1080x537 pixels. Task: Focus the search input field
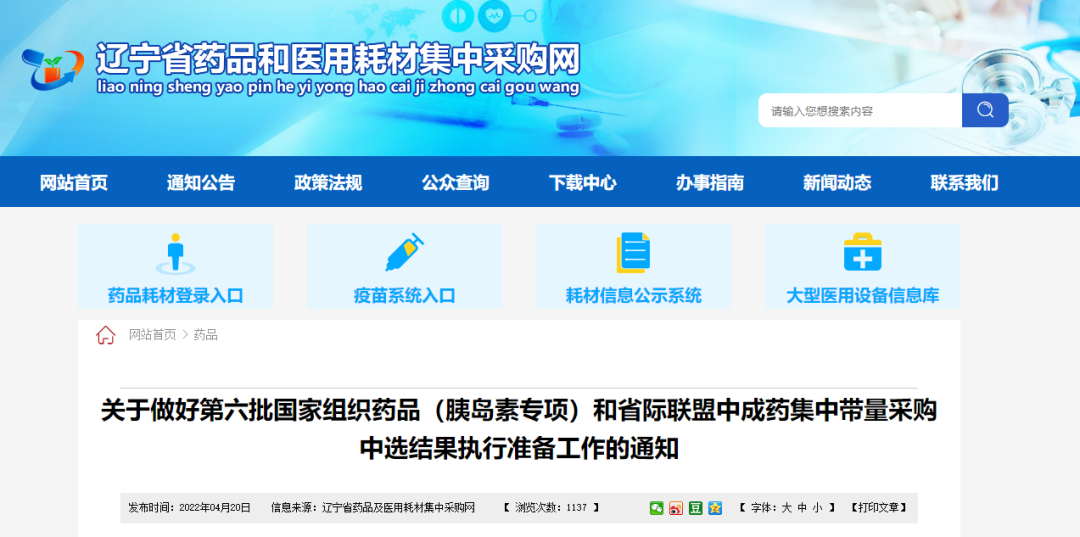(860, 110)
